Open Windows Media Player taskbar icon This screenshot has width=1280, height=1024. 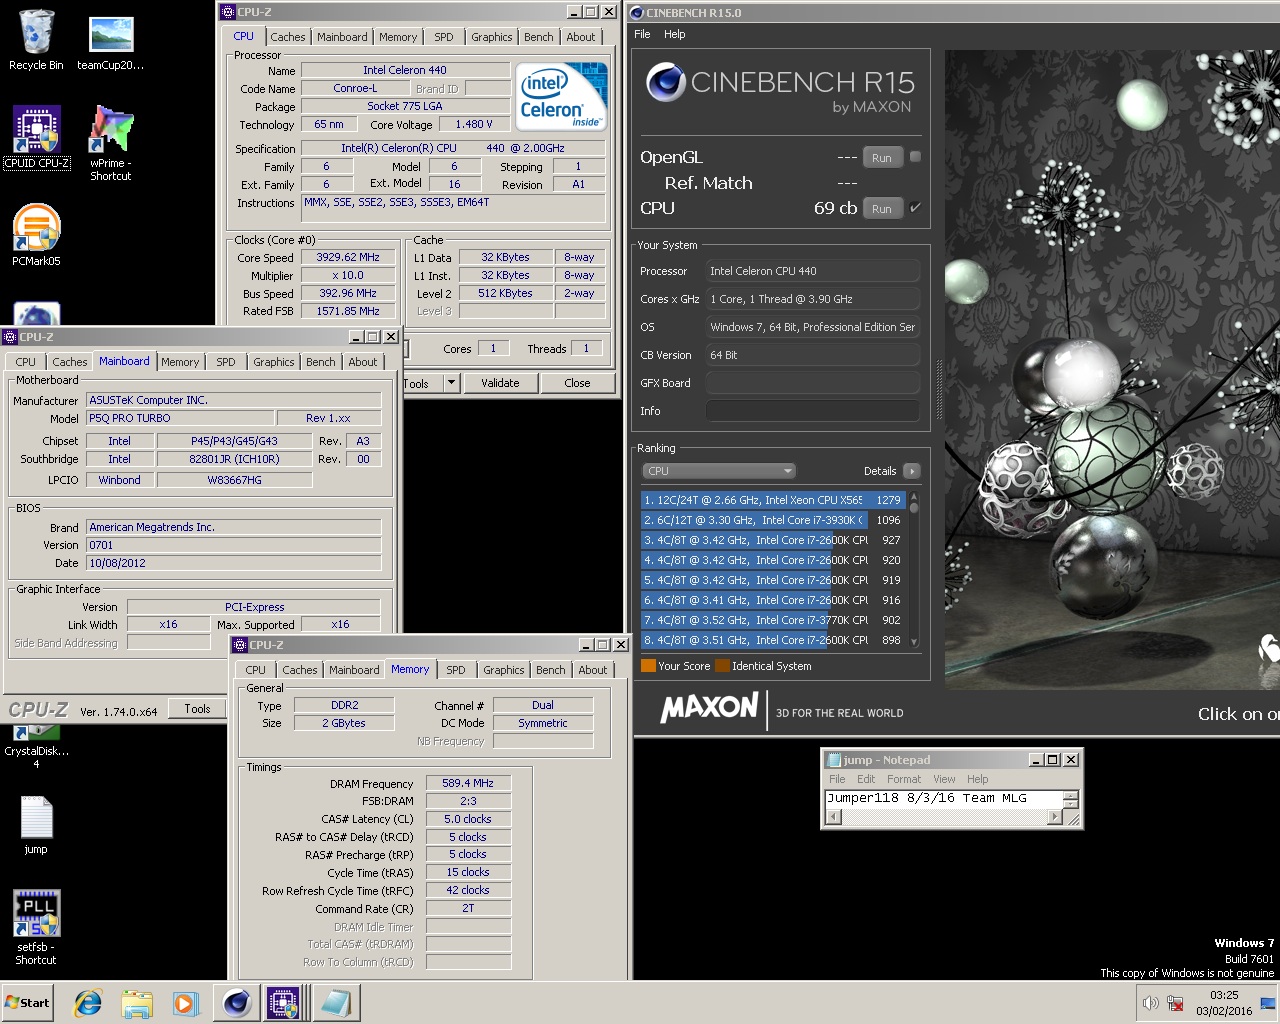(184, 1003)
